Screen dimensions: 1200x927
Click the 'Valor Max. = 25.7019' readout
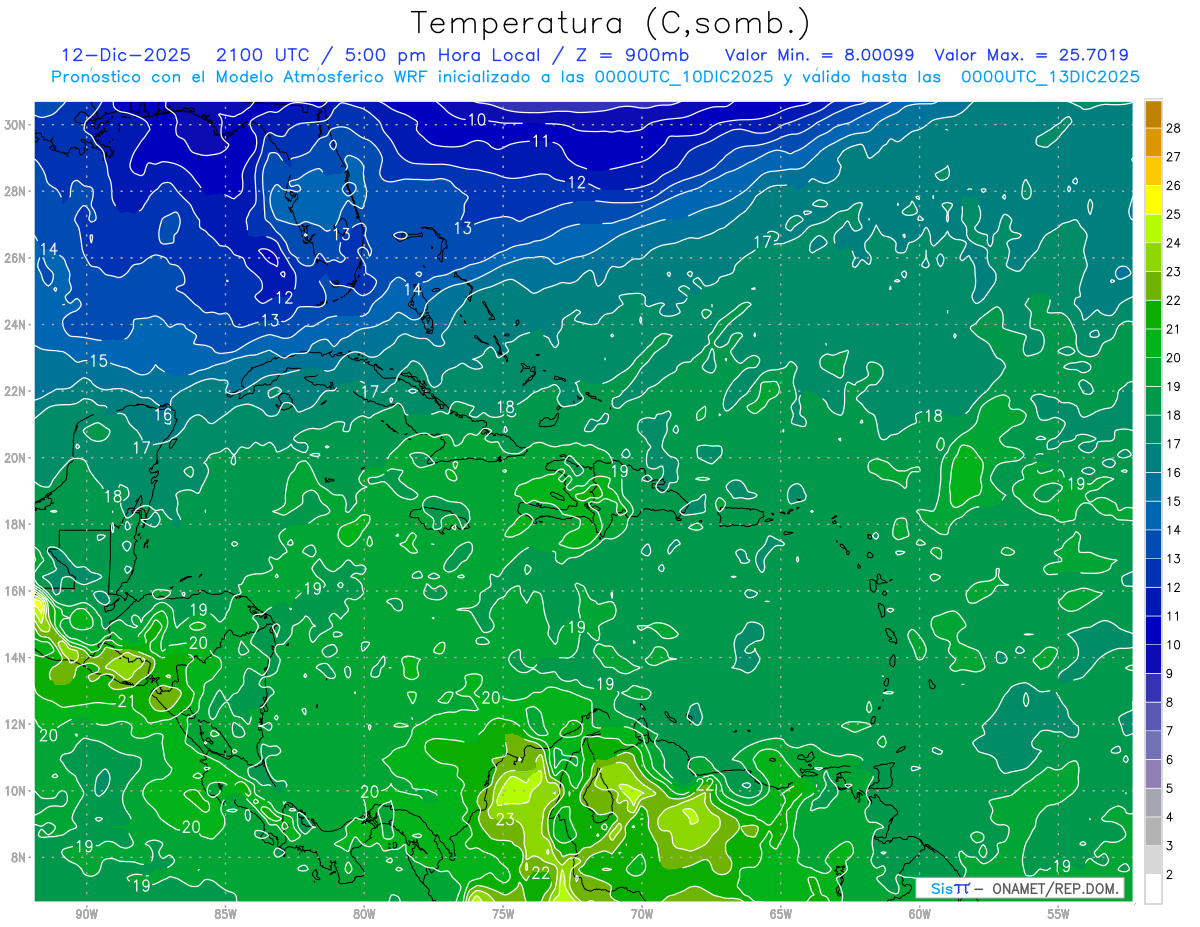(1032, 55)
